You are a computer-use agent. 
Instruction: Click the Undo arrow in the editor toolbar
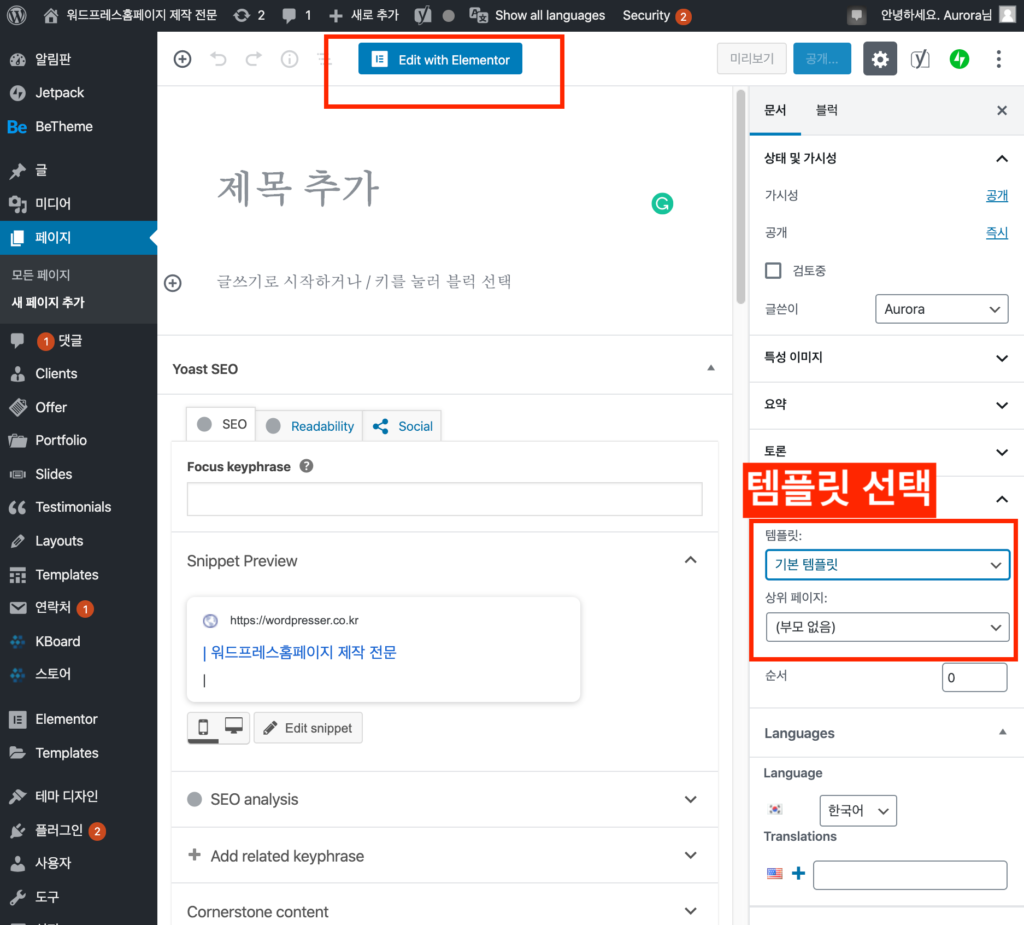219,59
